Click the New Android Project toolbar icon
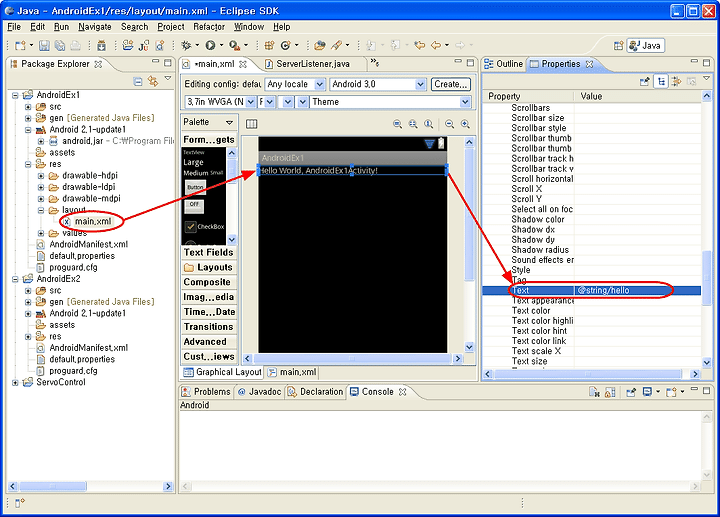 (128, 45)
